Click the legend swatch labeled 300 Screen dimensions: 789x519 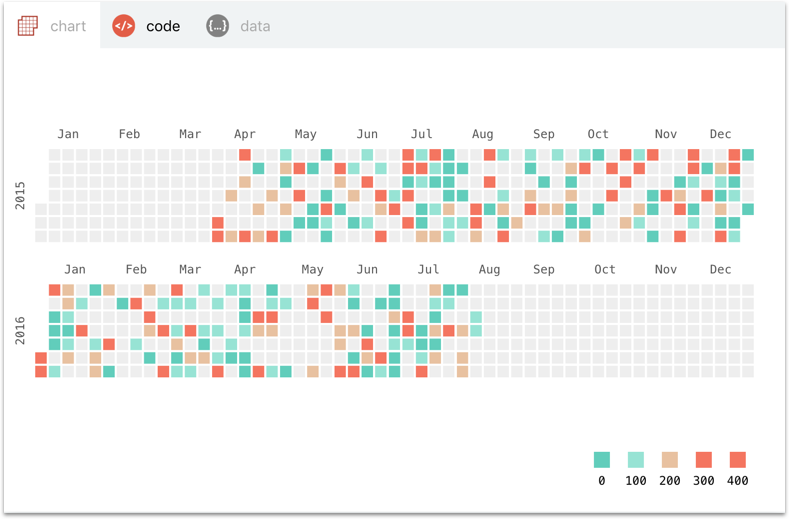(x=704, y=460)
